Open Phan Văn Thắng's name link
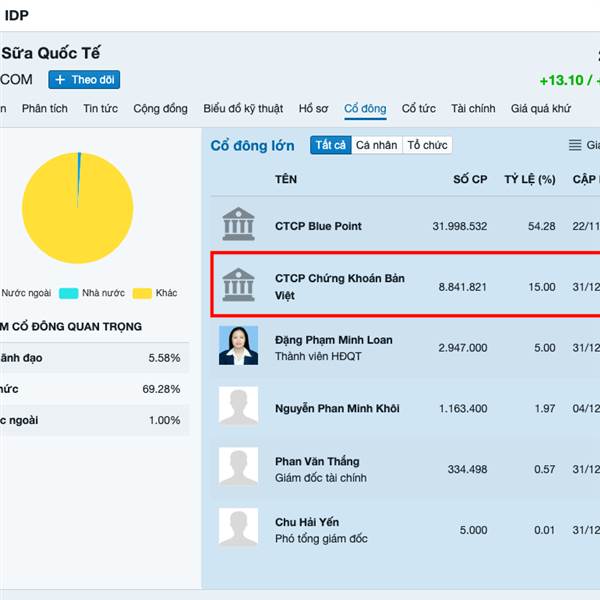The width and height of the screenshot is (600, 600). point(317,461)
